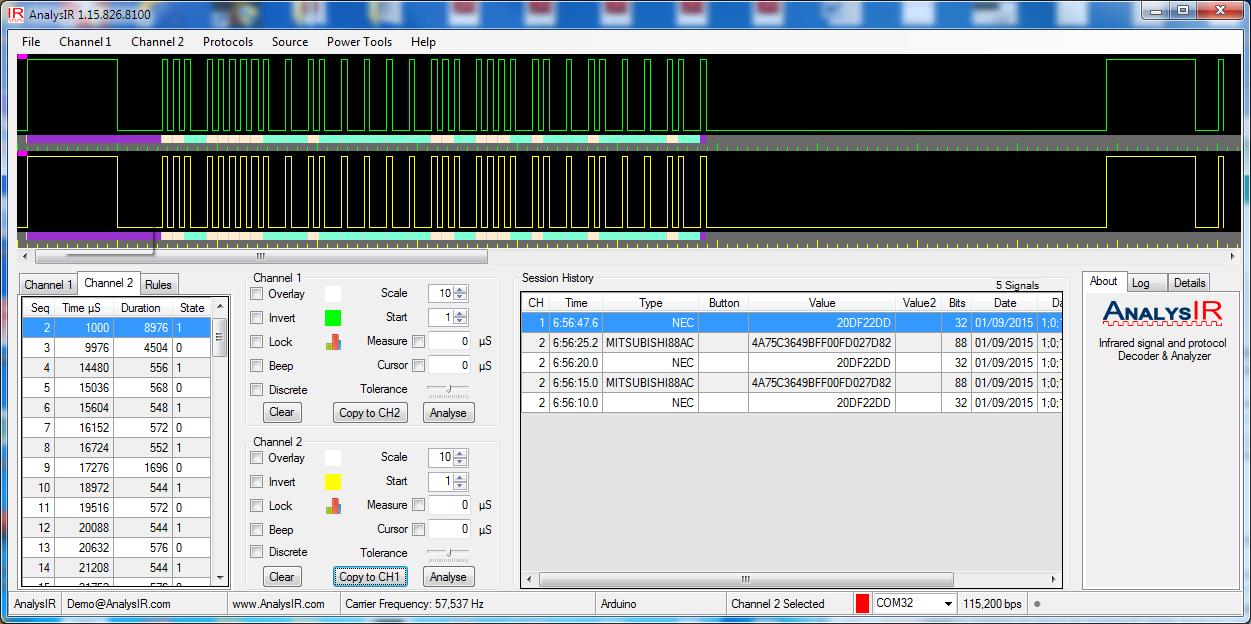Click Channel 1 histogram chart icon
Screen dimensions: 1251x624
333,342
